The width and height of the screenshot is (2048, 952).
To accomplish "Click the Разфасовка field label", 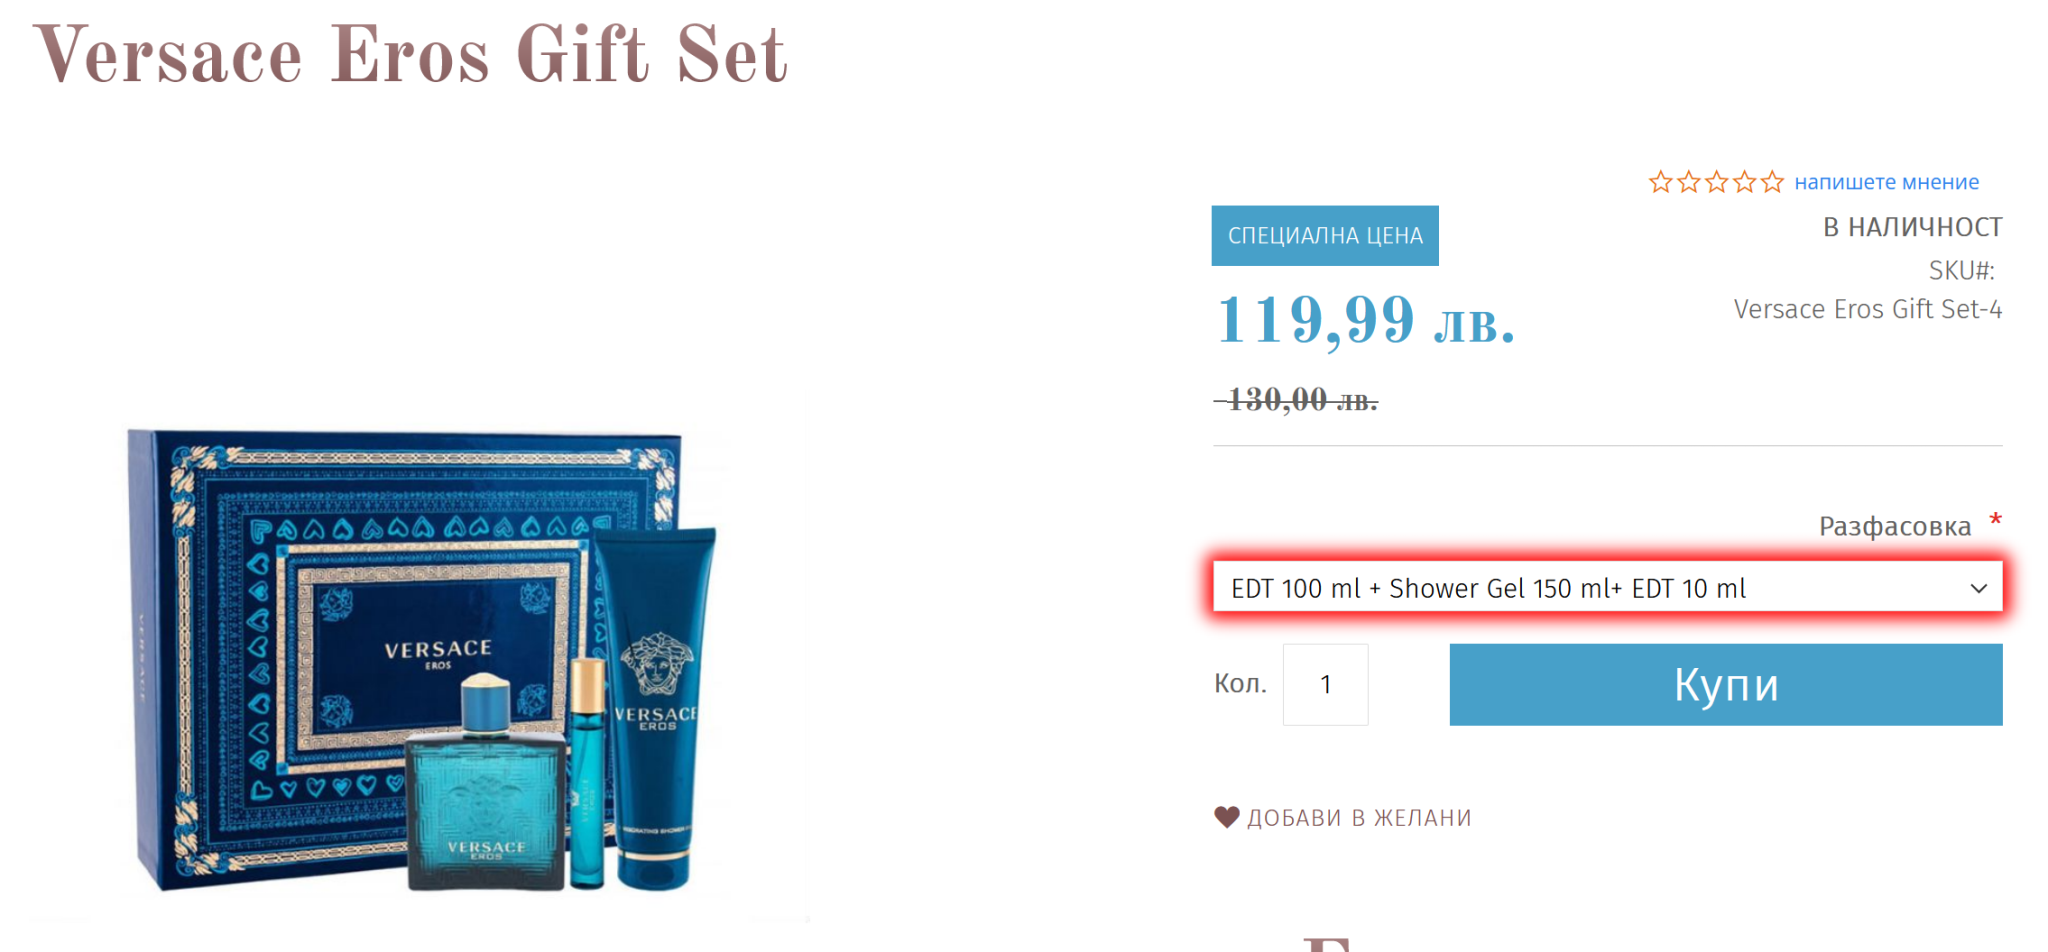I will (1894, 527).
